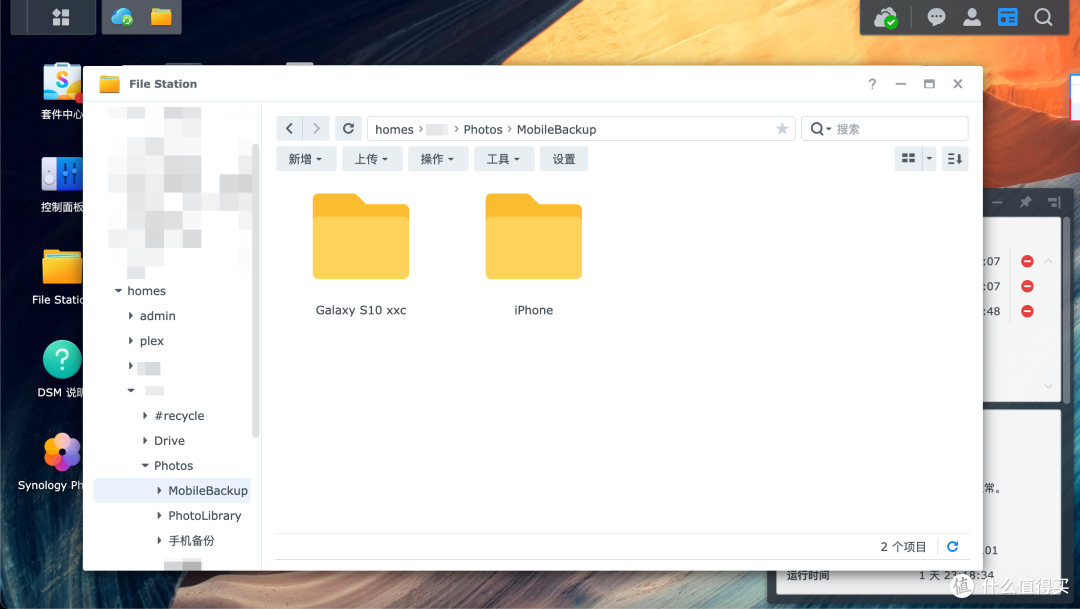Expand the plex folder node
Image resolution: width=1080 pixels, height=609 pixels.
(131, 340)
